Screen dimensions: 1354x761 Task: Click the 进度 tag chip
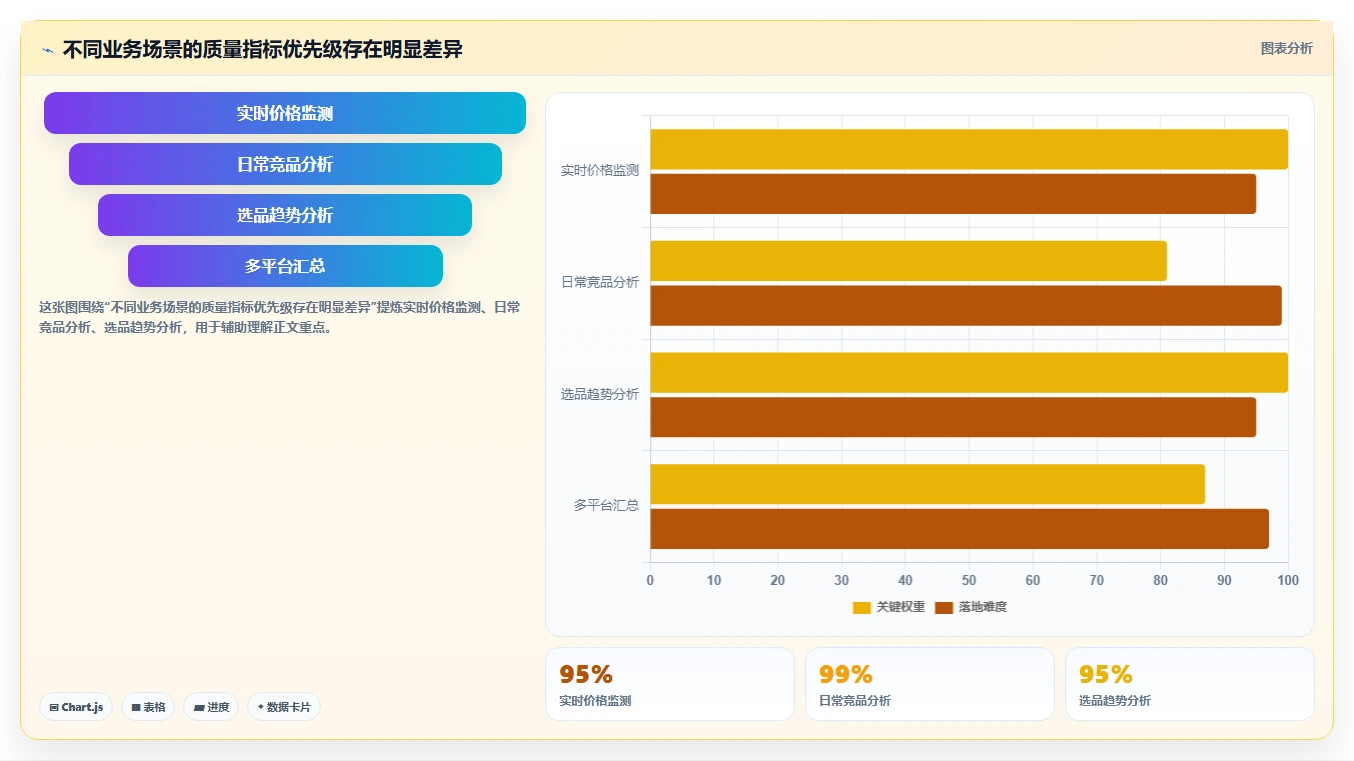(211, 707)
